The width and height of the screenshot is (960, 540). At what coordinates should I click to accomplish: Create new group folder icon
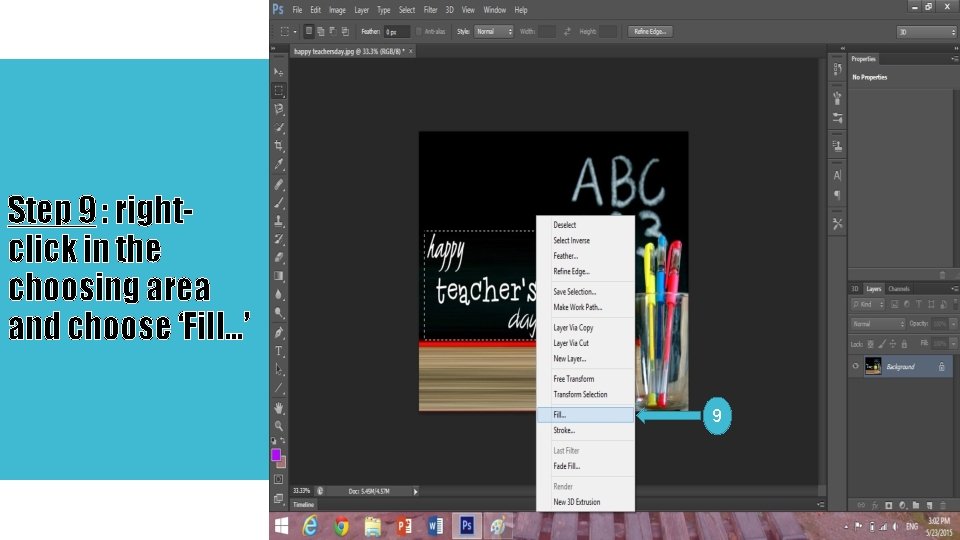point(916,505)
